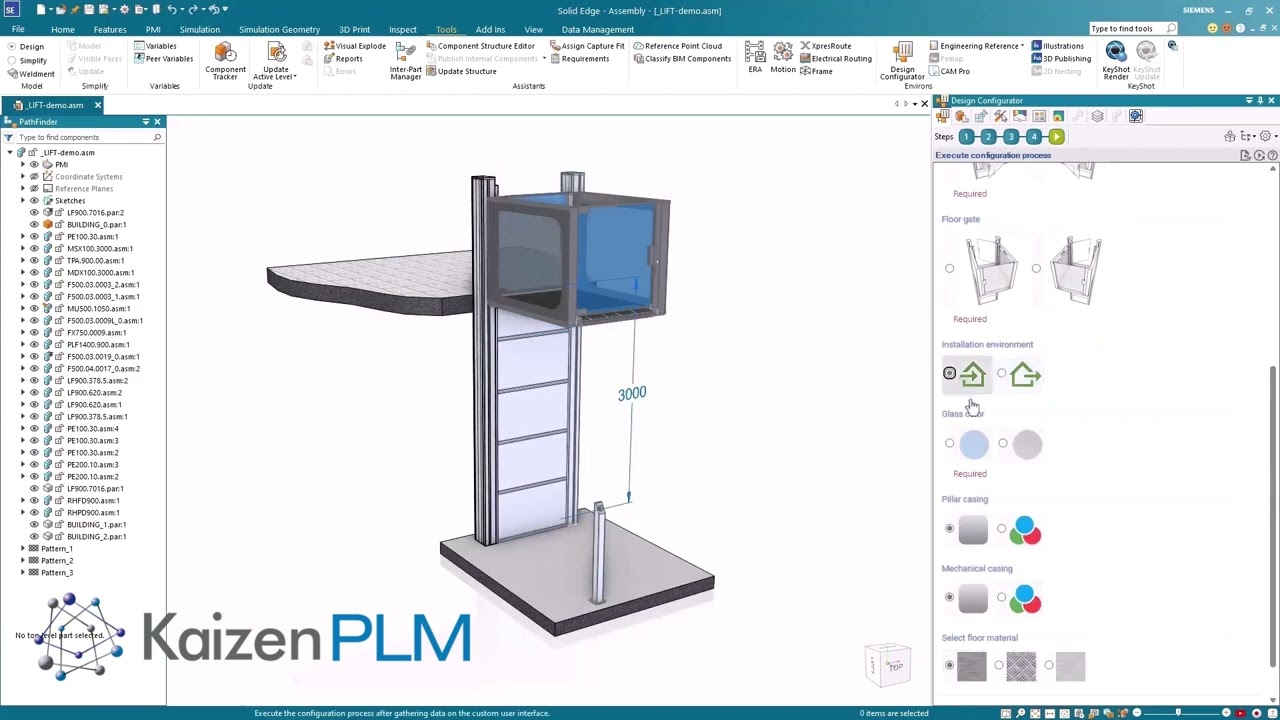Switch to the Inspect tab
The image size is (1280, 720).
click(403, 29)
